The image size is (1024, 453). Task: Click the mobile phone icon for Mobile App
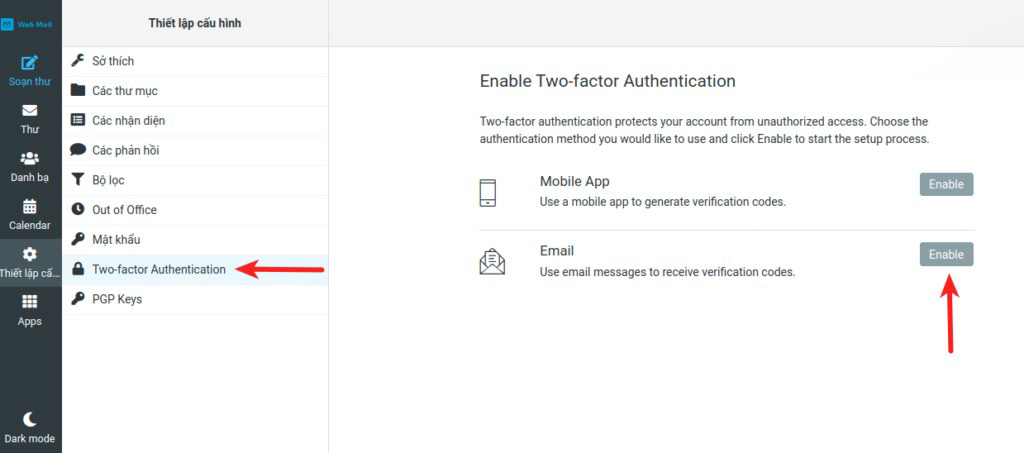488,192
